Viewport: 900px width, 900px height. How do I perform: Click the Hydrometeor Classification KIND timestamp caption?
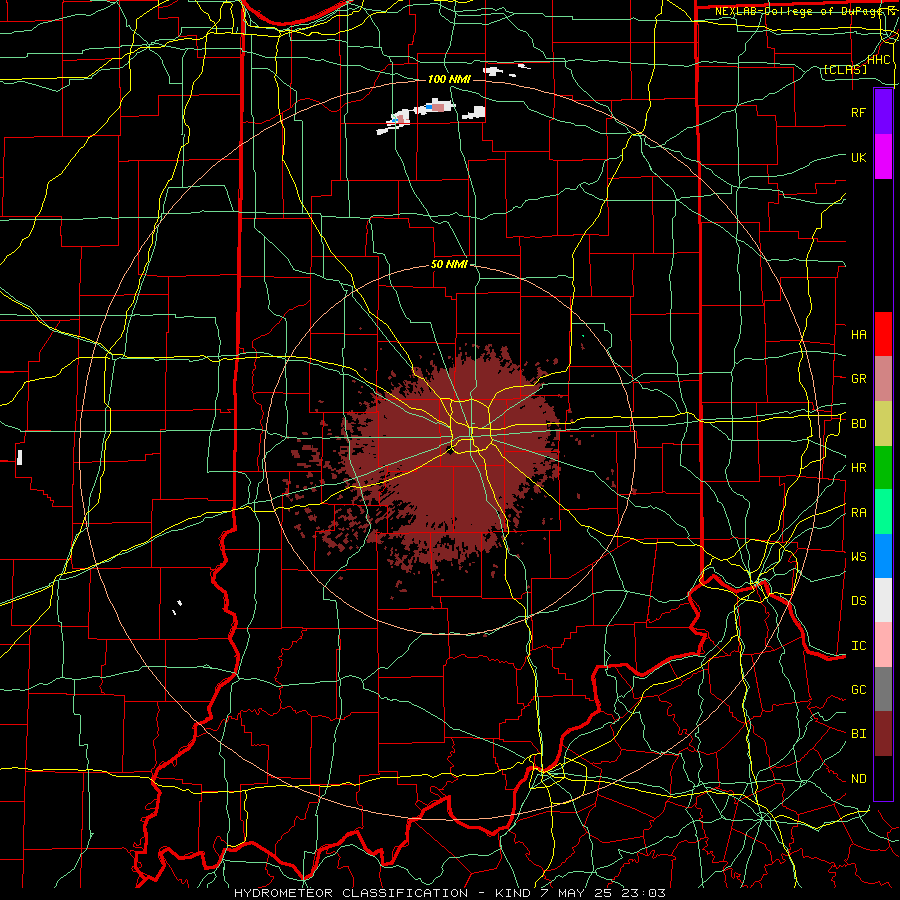449,893
